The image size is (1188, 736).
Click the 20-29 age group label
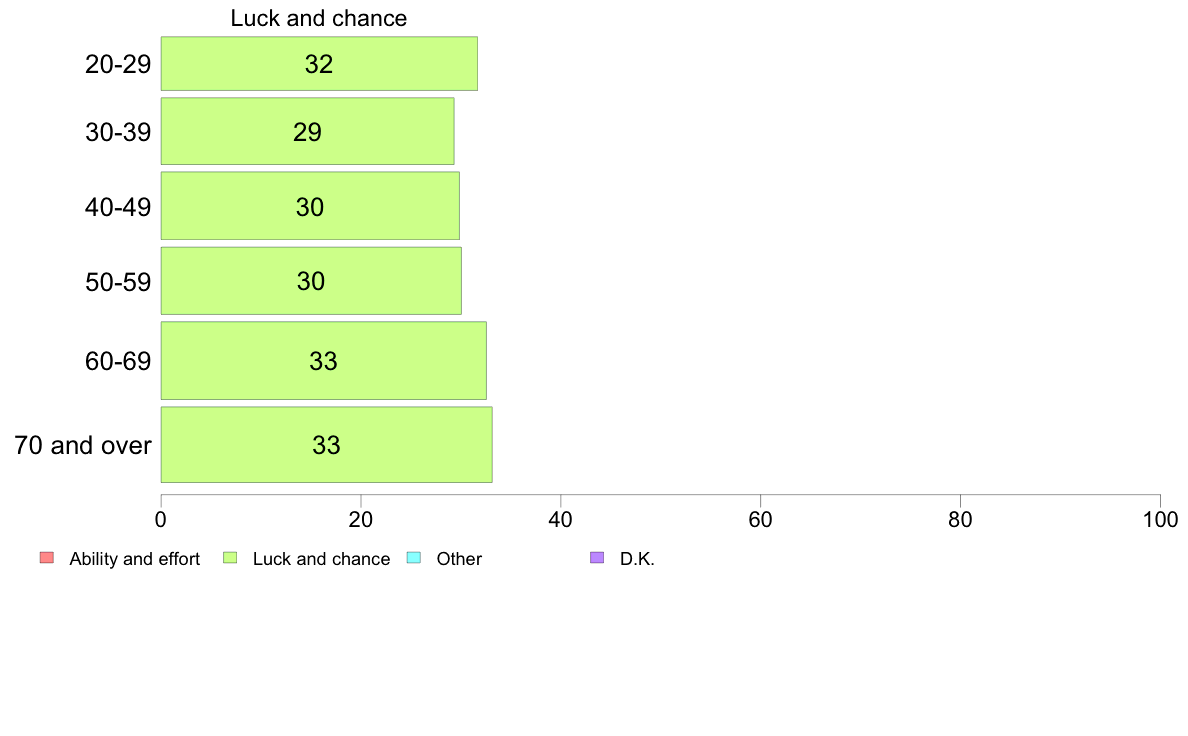(118, 64)
